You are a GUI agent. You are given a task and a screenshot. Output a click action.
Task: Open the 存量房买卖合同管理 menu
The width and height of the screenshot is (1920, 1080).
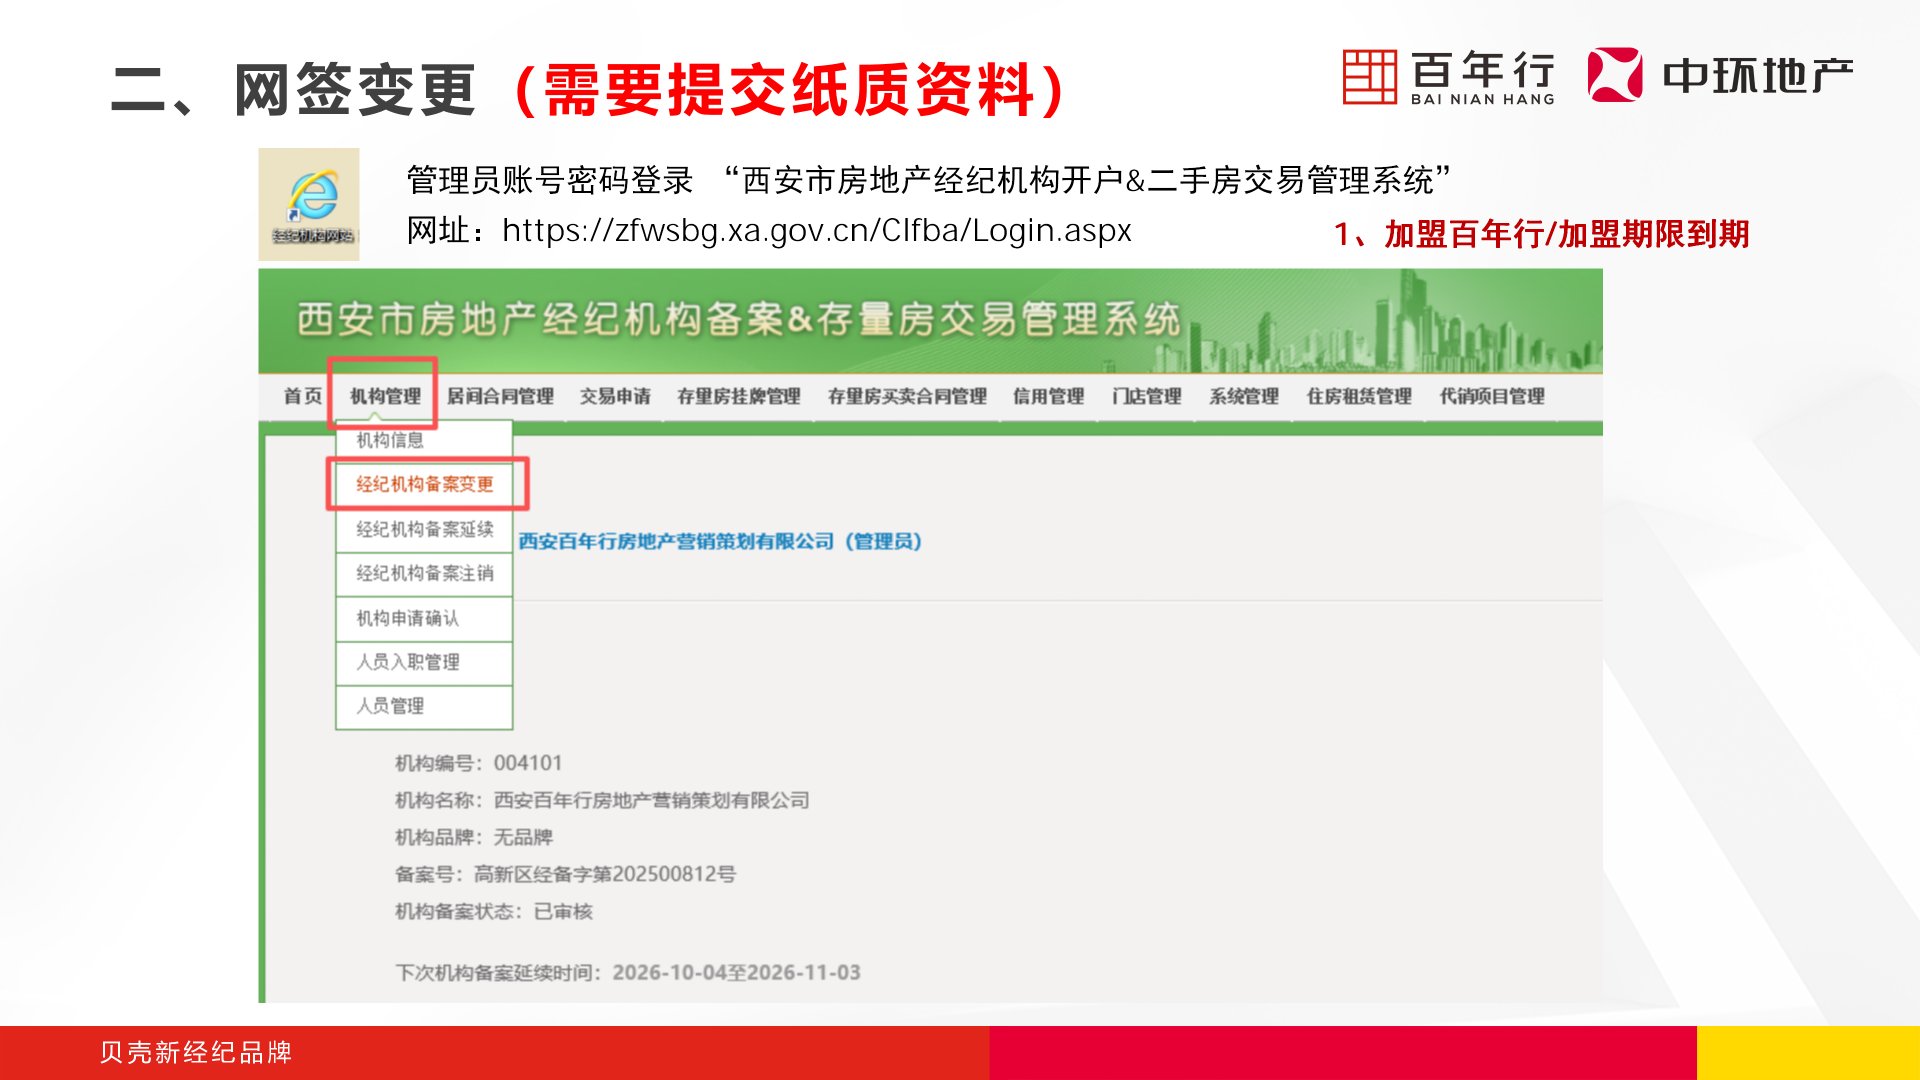pos(907,396)
